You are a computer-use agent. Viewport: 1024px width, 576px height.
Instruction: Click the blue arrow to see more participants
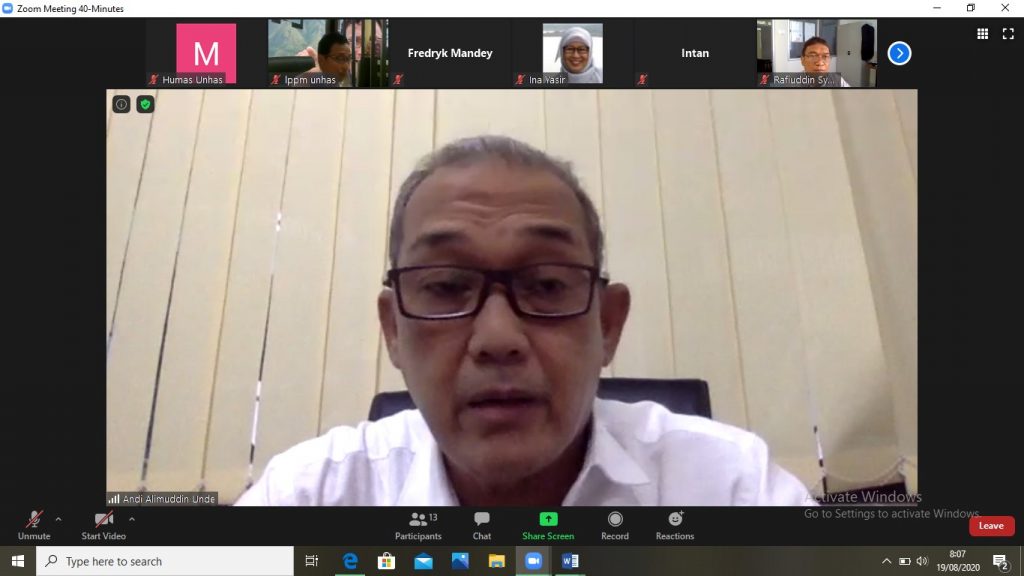pyautogui.click(x=898, y=53)
